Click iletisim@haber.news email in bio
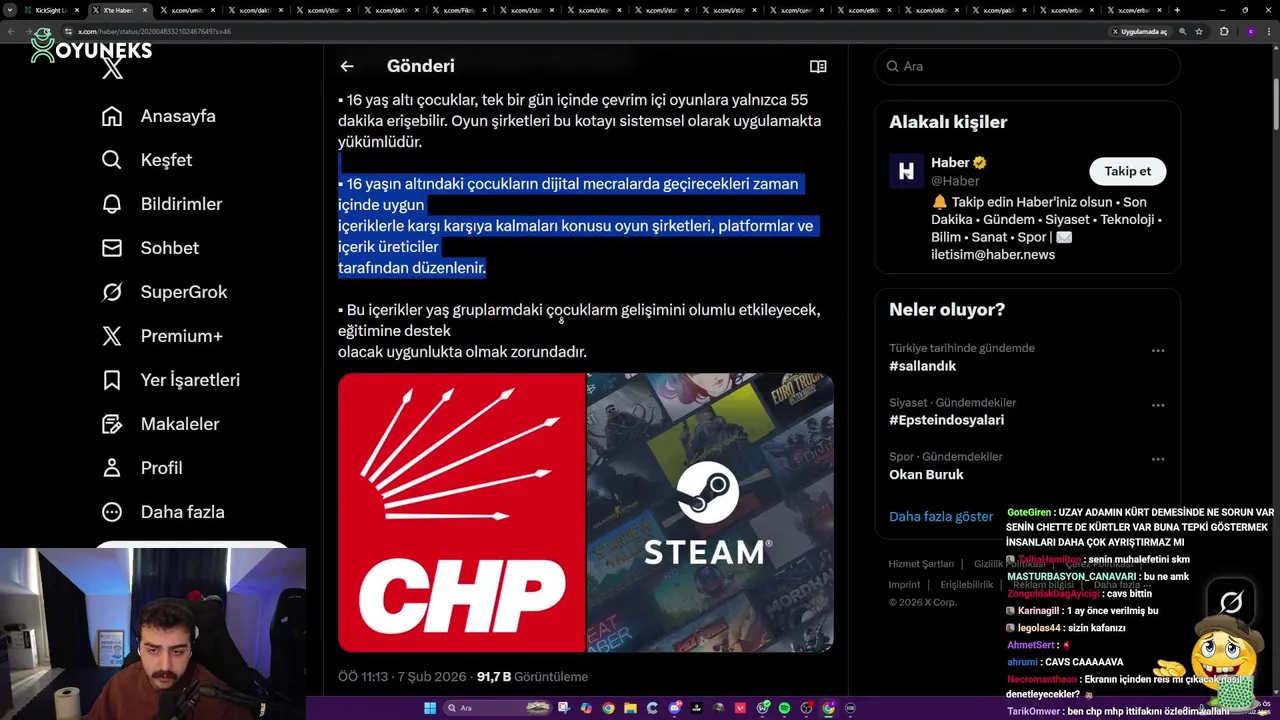This screenshot has height=720, width=1280. click(993, 254)
